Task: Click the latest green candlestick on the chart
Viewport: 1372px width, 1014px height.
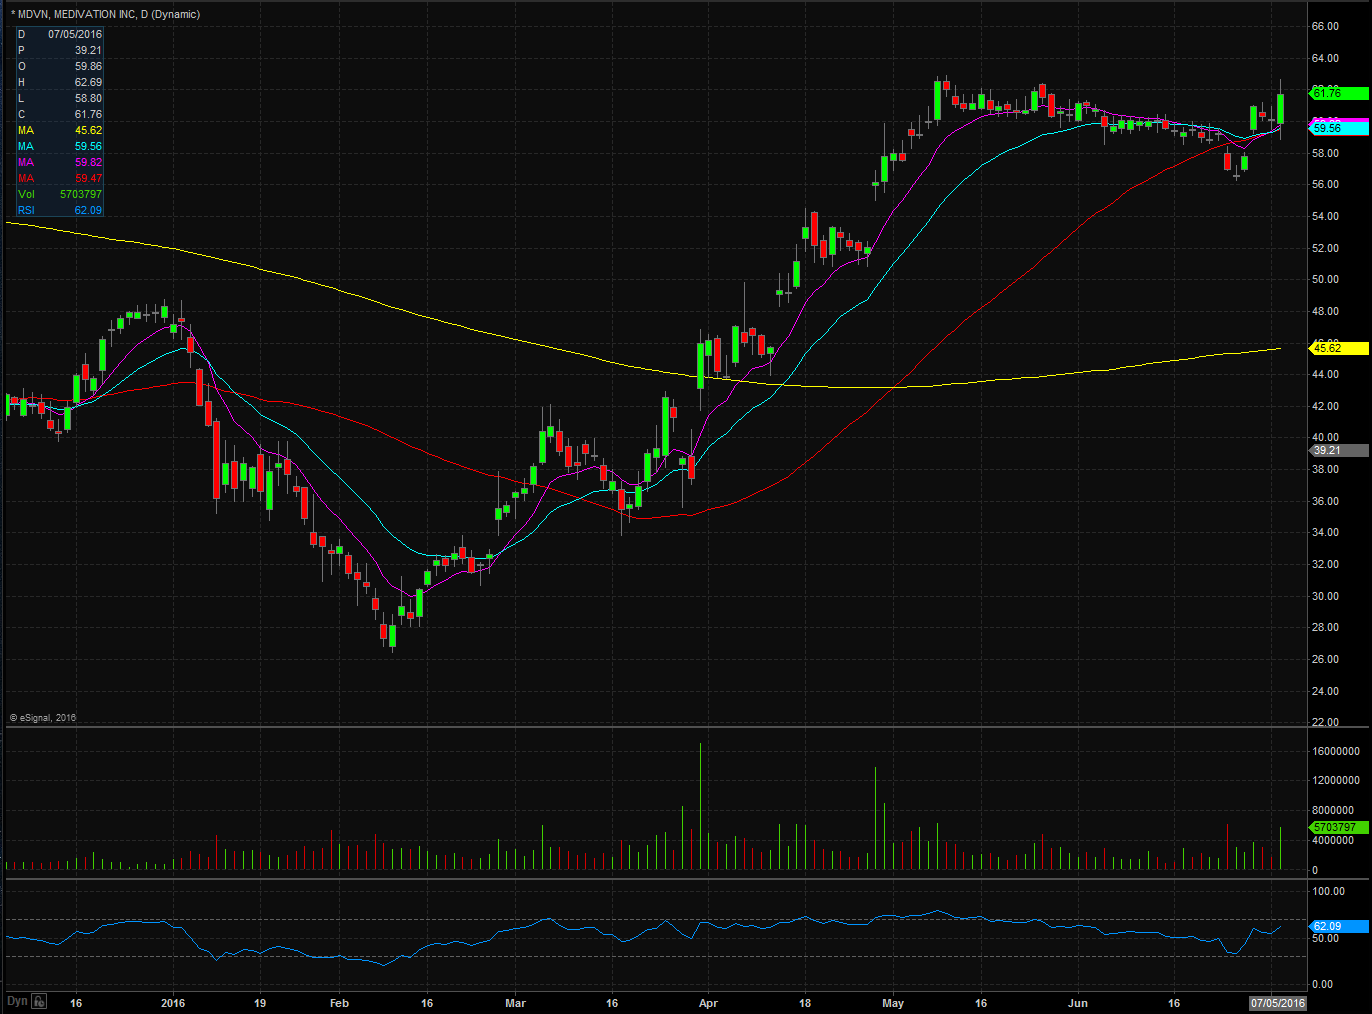Action: click(x=1280, y=108)
